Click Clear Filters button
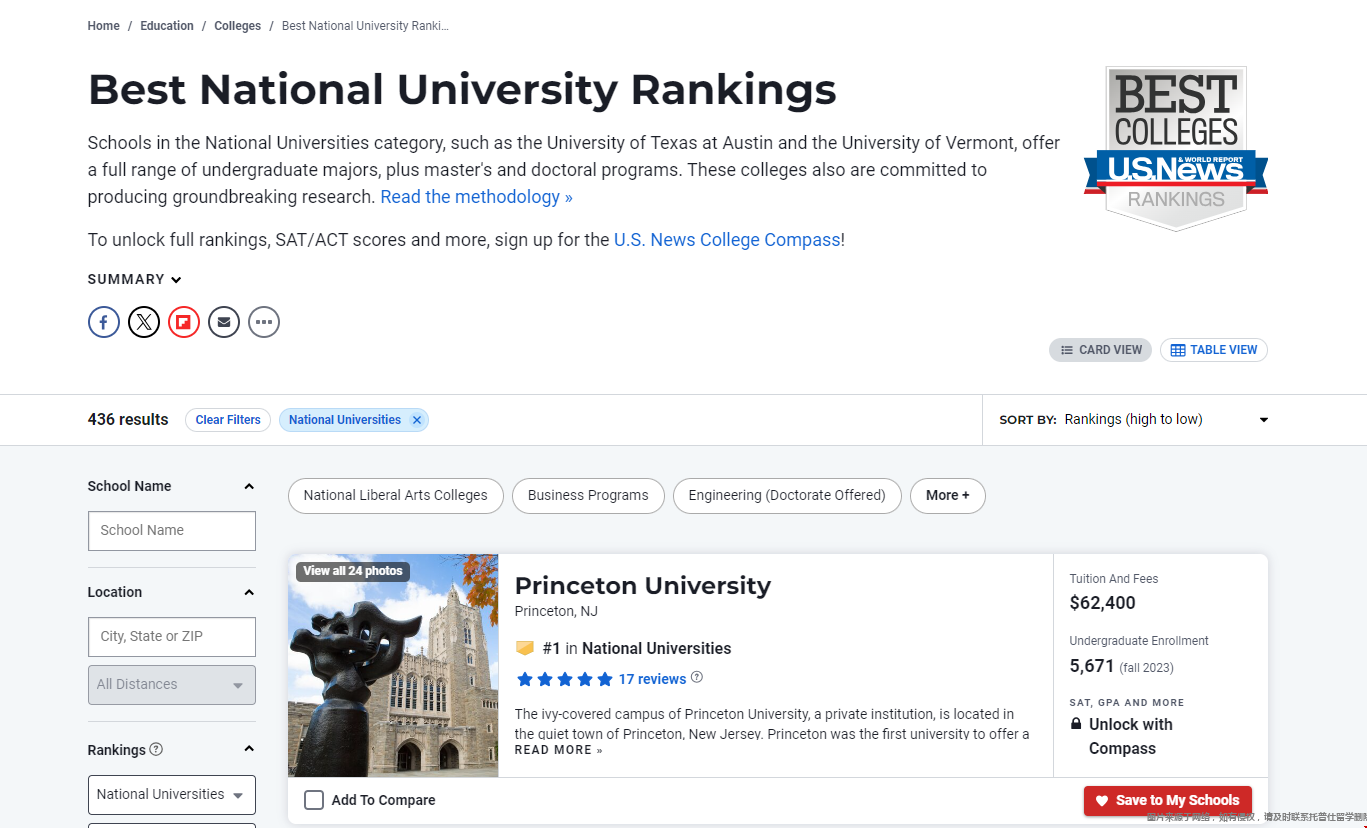Image resolution: width=1367 pixels, height=828 pixels. [228, 420]
